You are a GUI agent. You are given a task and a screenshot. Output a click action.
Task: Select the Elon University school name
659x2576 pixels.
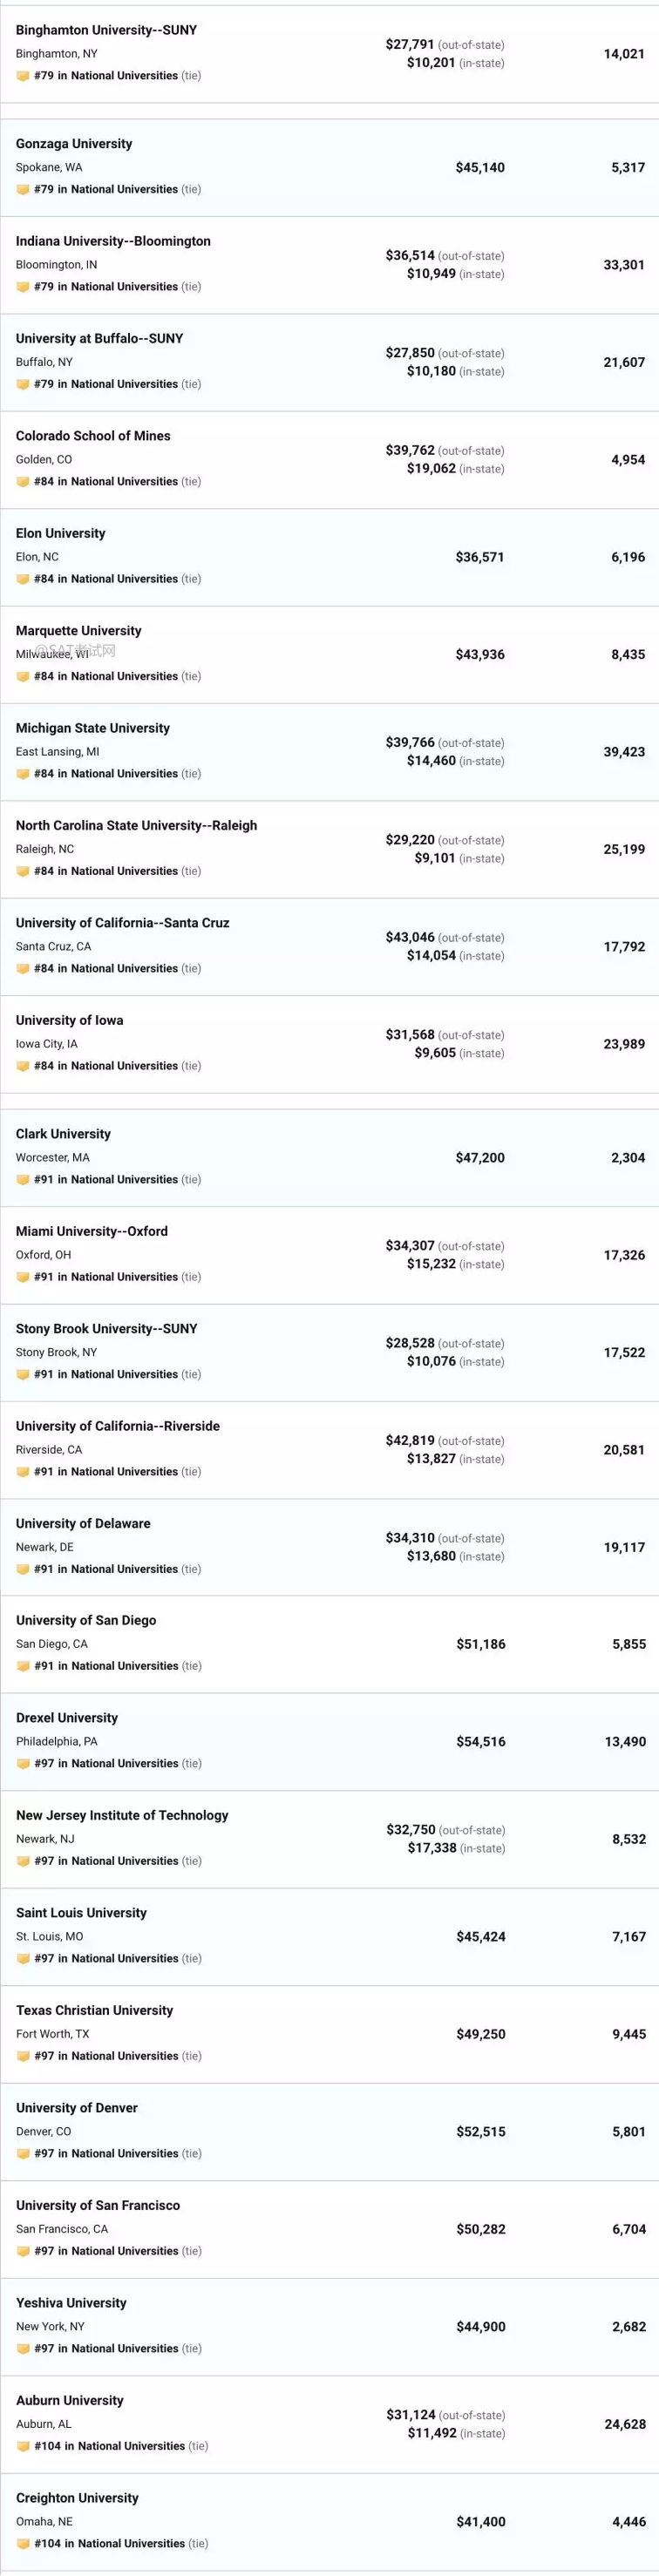click(x=60, y=533)
